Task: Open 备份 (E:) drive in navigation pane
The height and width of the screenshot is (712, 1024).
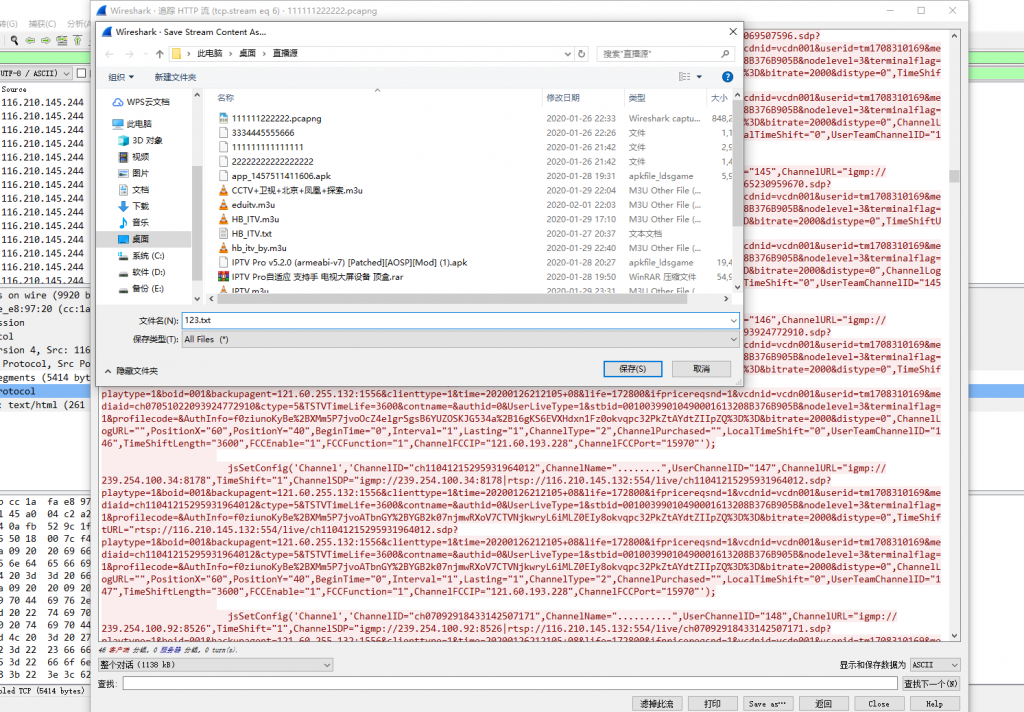Action: [142, 288]
